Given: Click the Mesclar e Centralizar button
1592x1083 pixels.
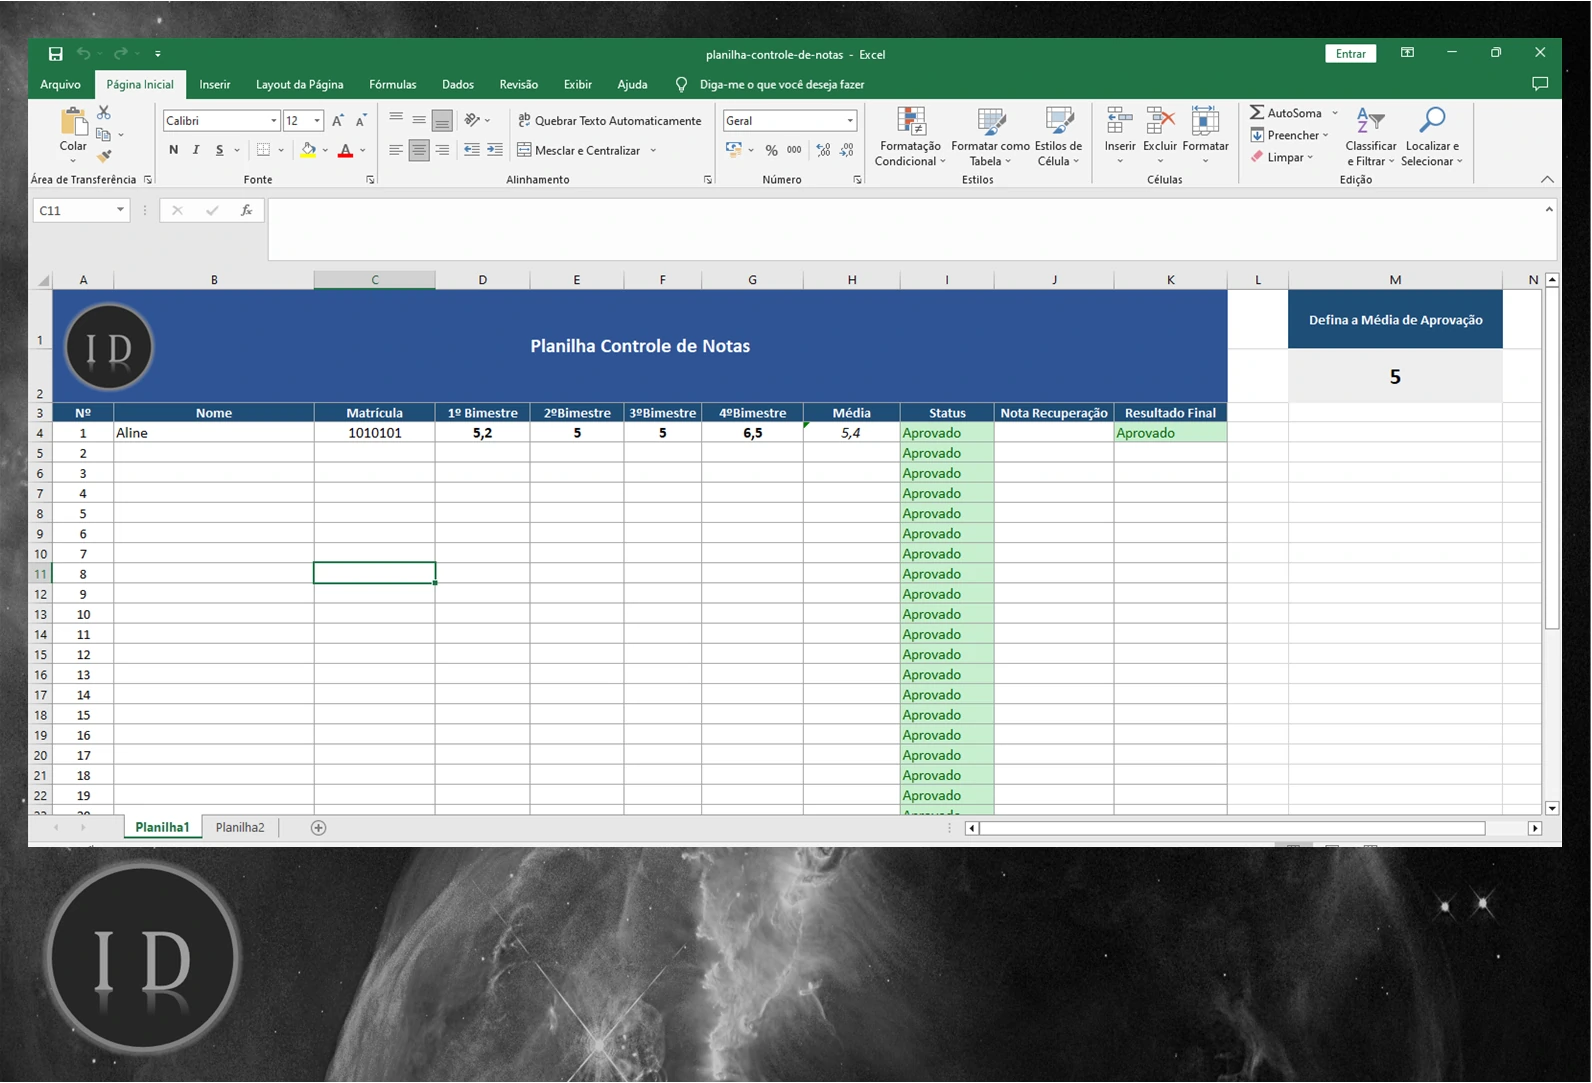Looking at the screenshot, I should (578, 151).
